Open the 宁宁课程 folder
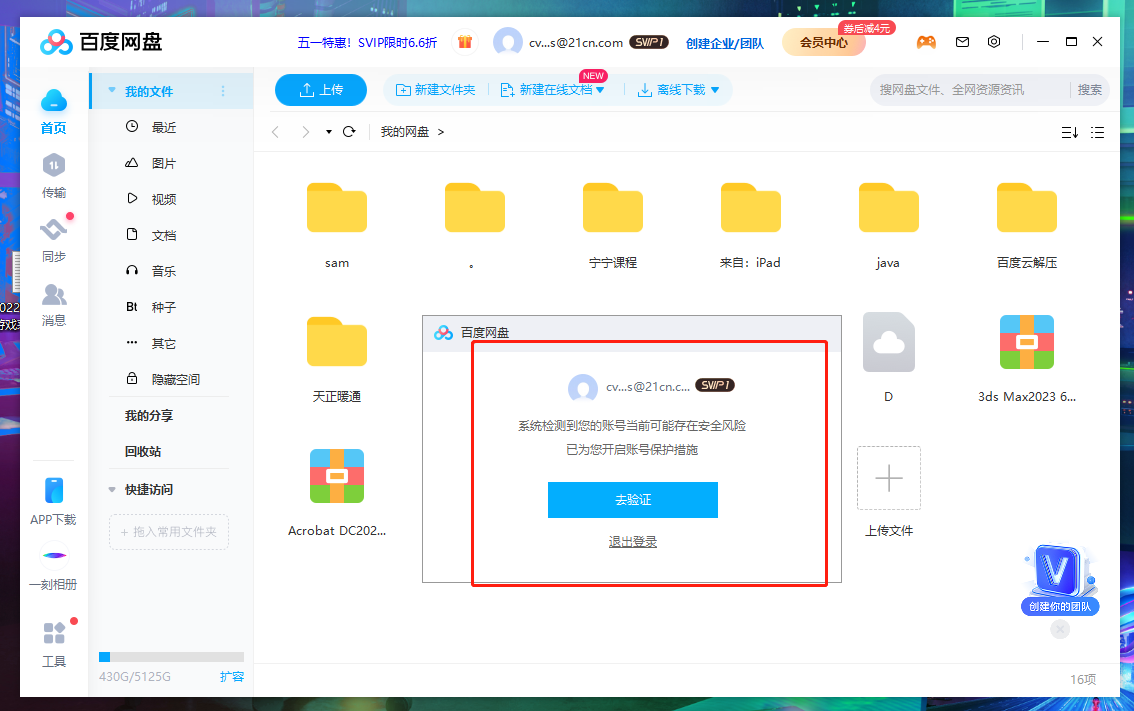Viewport: 1134px width, 711px height. pos(613,208)
